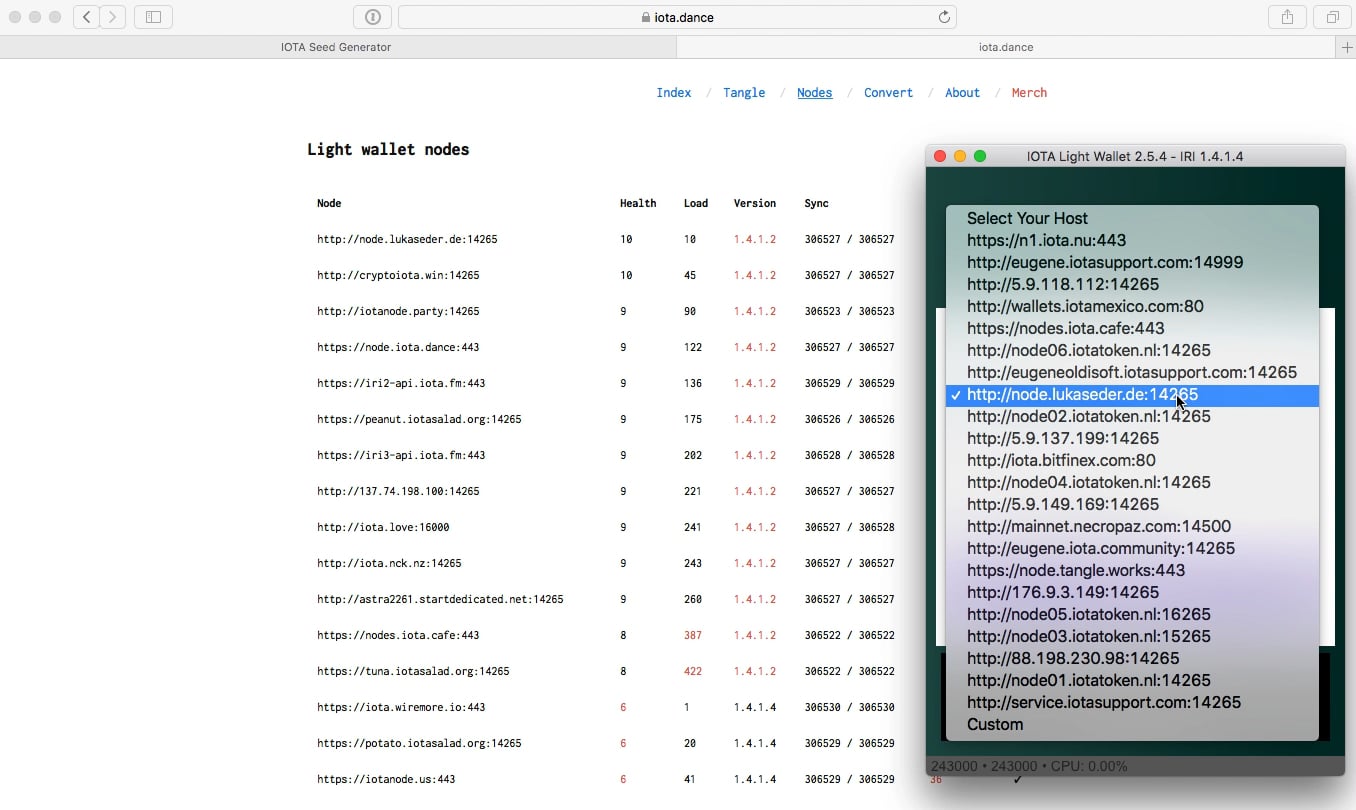Toggle the Safari sidebar button

point(153,17)
